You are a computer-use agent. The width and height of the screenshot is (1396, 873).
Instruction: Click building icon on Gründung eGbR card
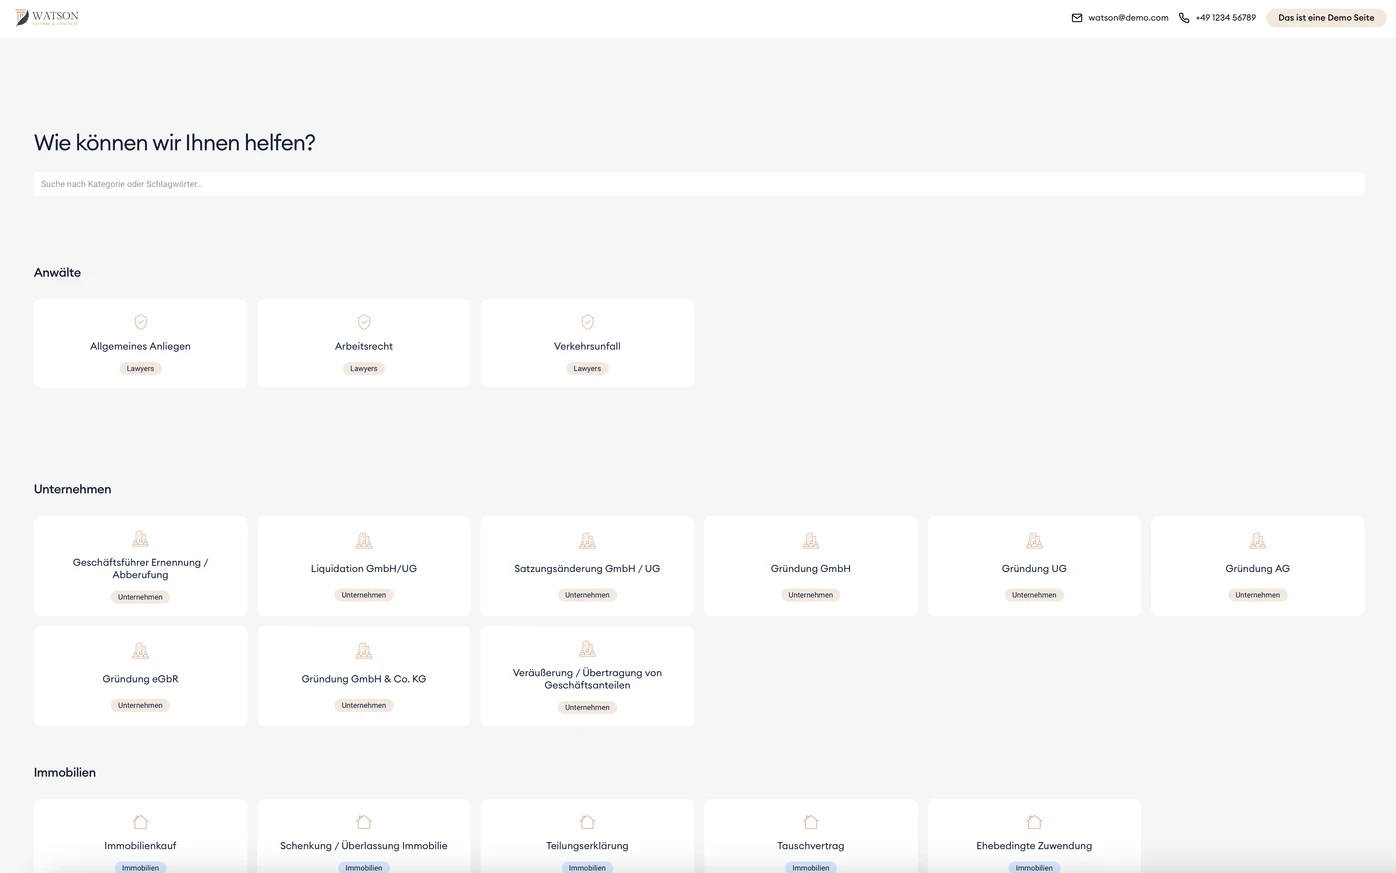click(x=141, y=651)
